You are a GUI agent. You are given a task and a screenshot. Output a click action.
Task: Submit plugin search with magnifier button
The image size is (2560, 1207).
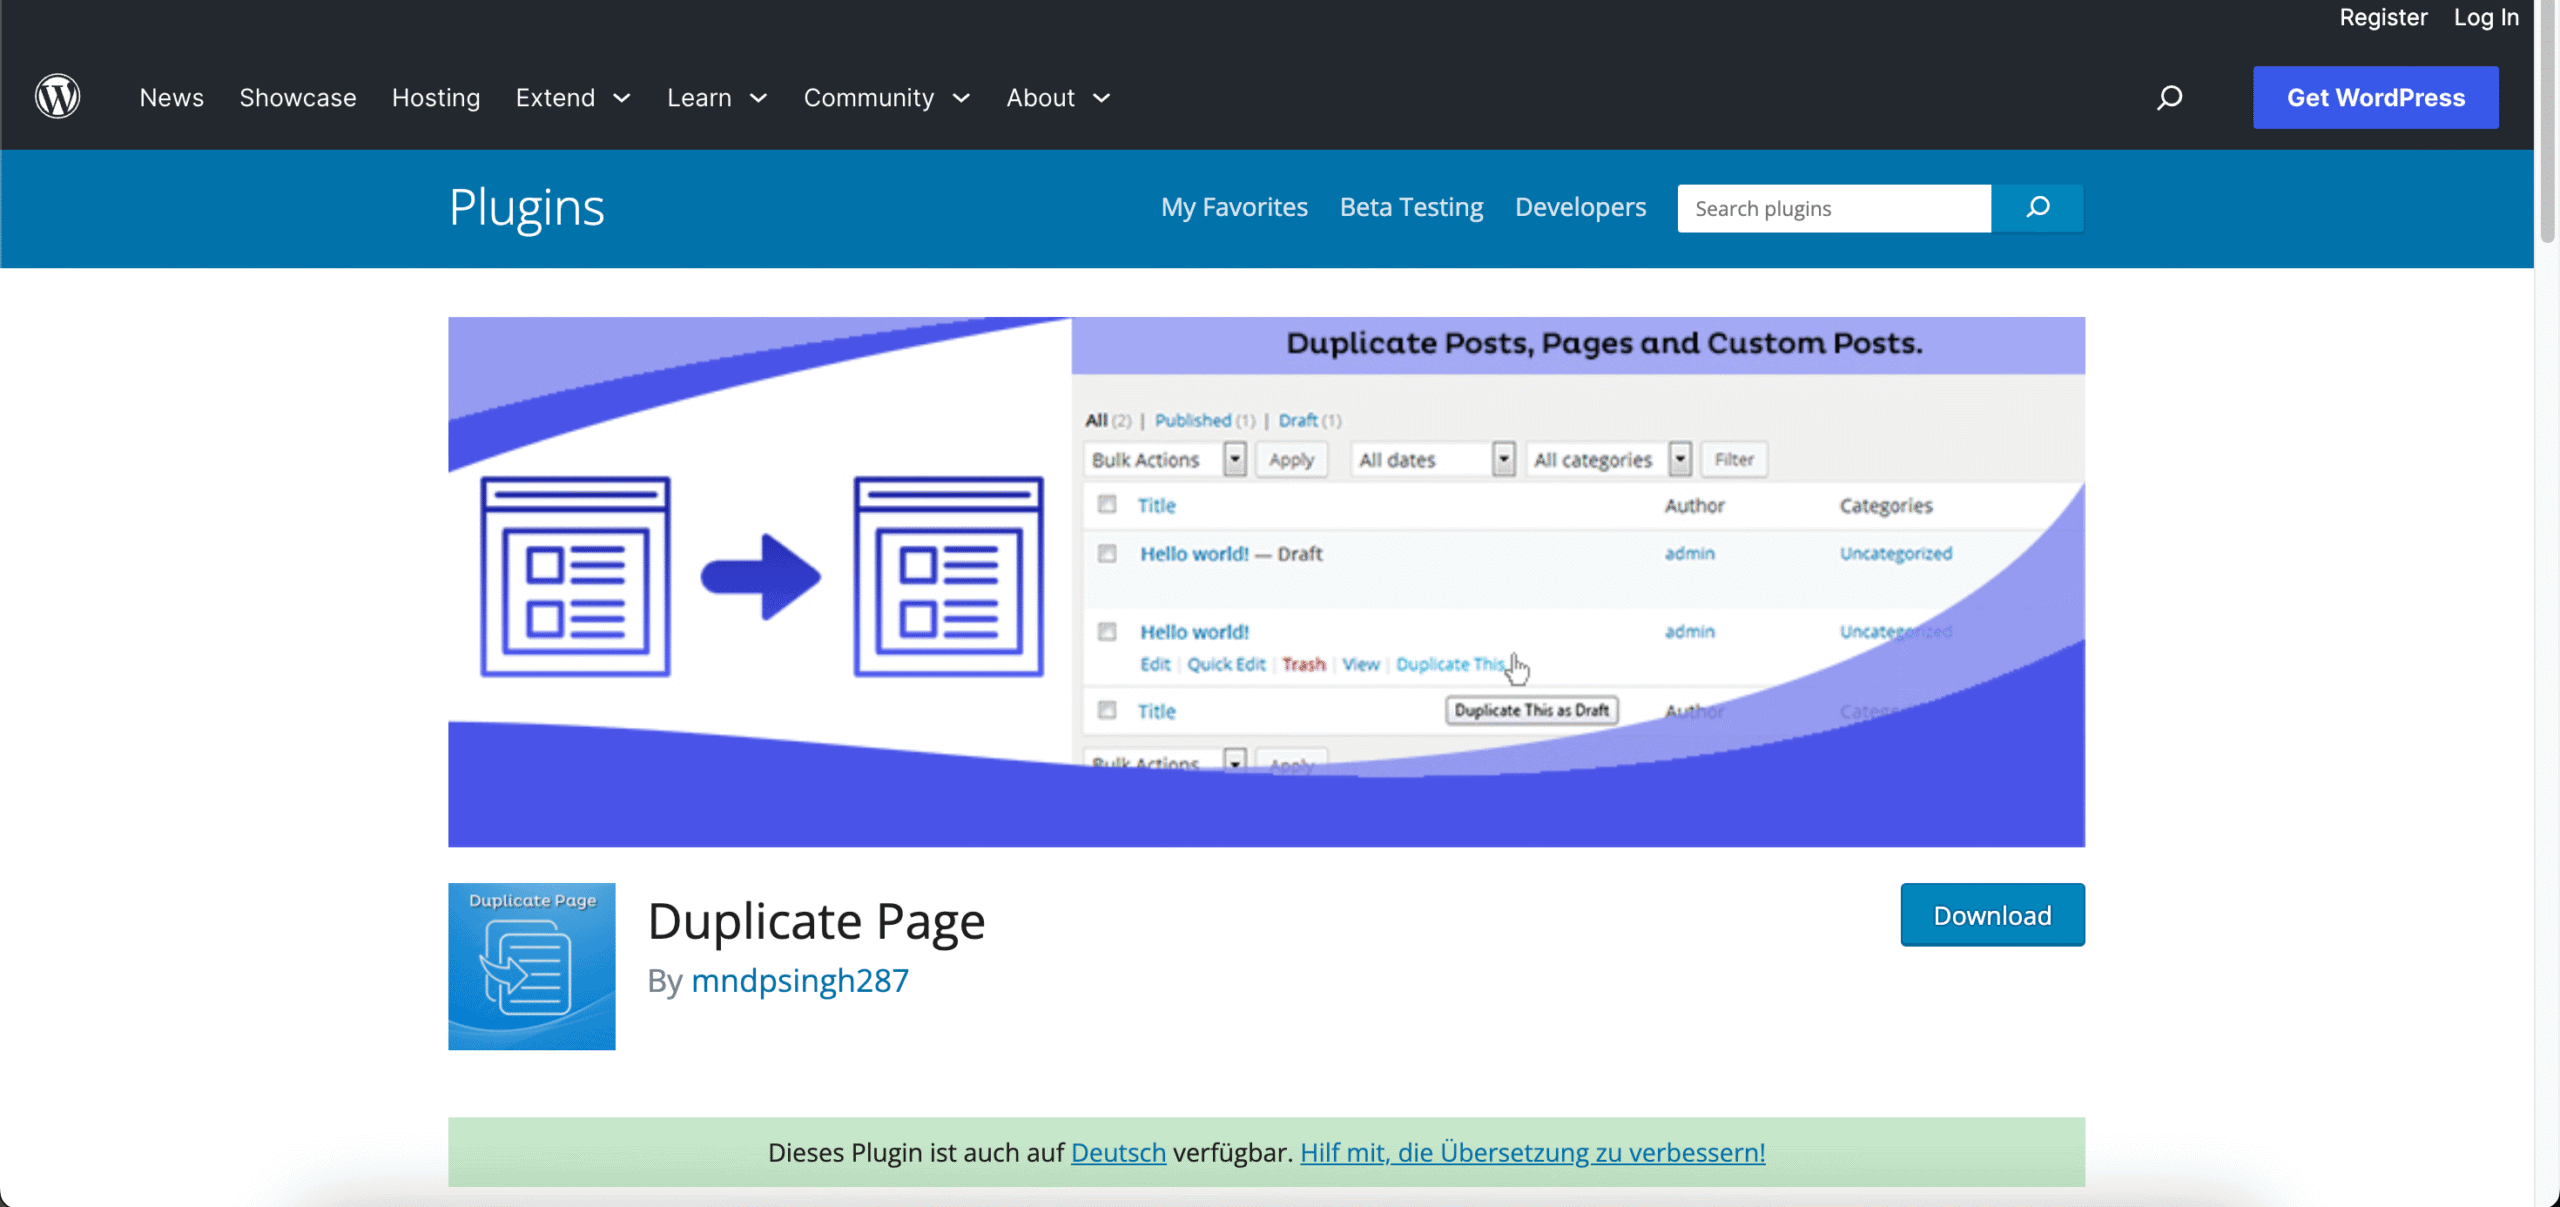tap(2037, 208)
